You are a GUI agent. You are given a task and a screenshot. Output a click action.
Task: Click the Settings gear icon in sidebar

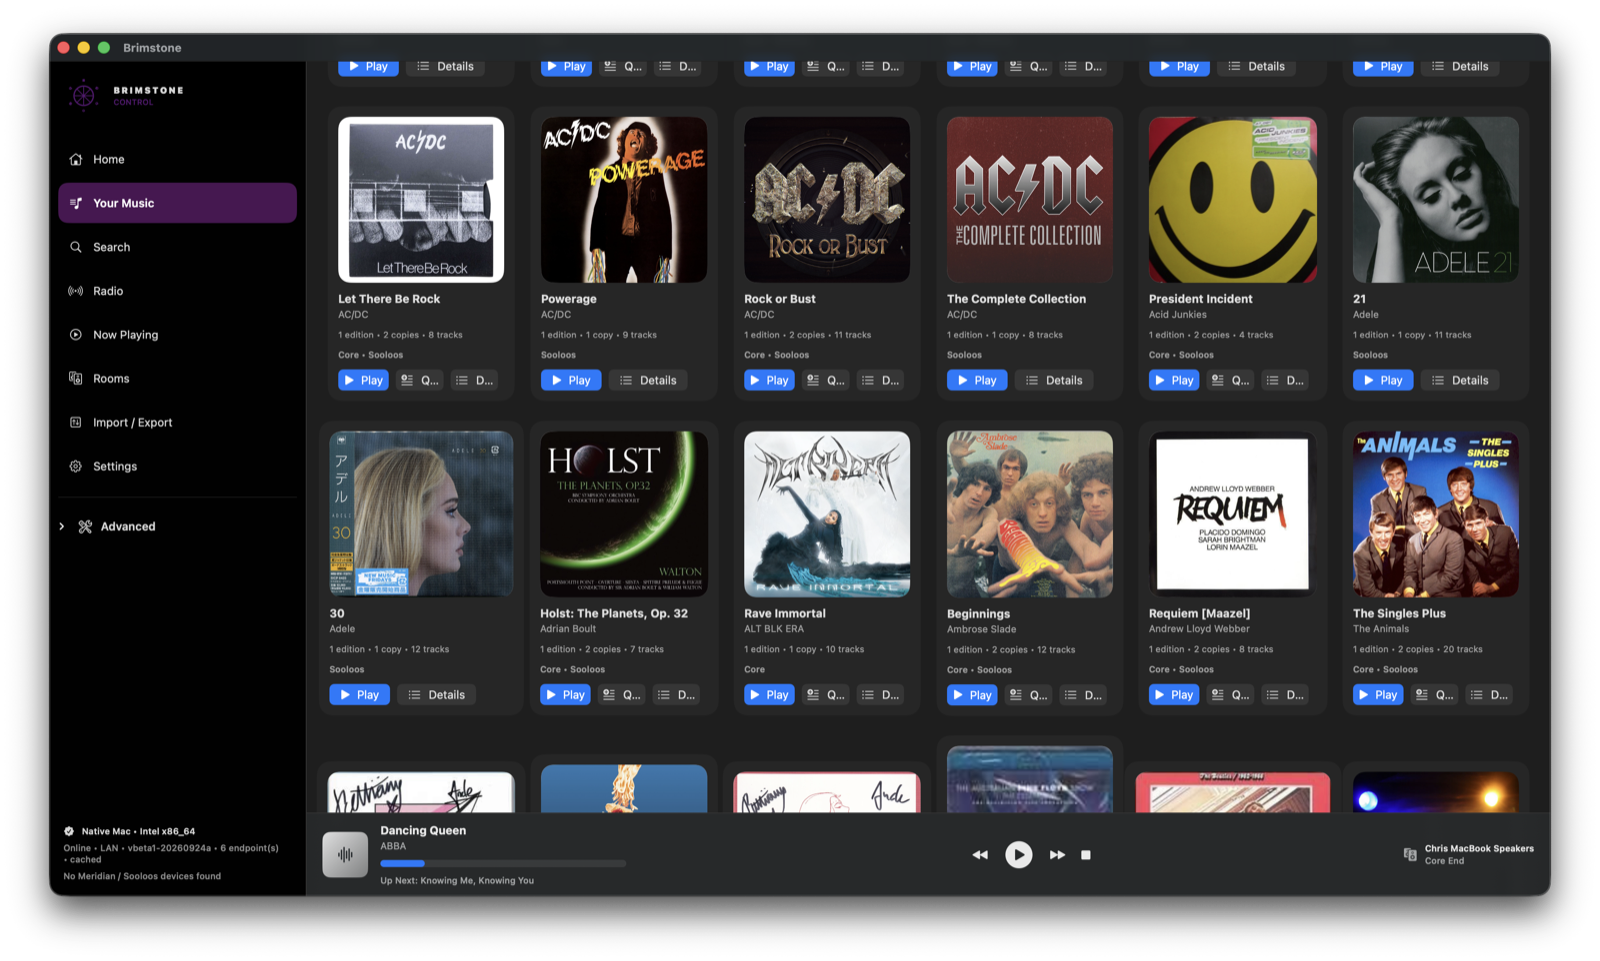pos(75,466)
